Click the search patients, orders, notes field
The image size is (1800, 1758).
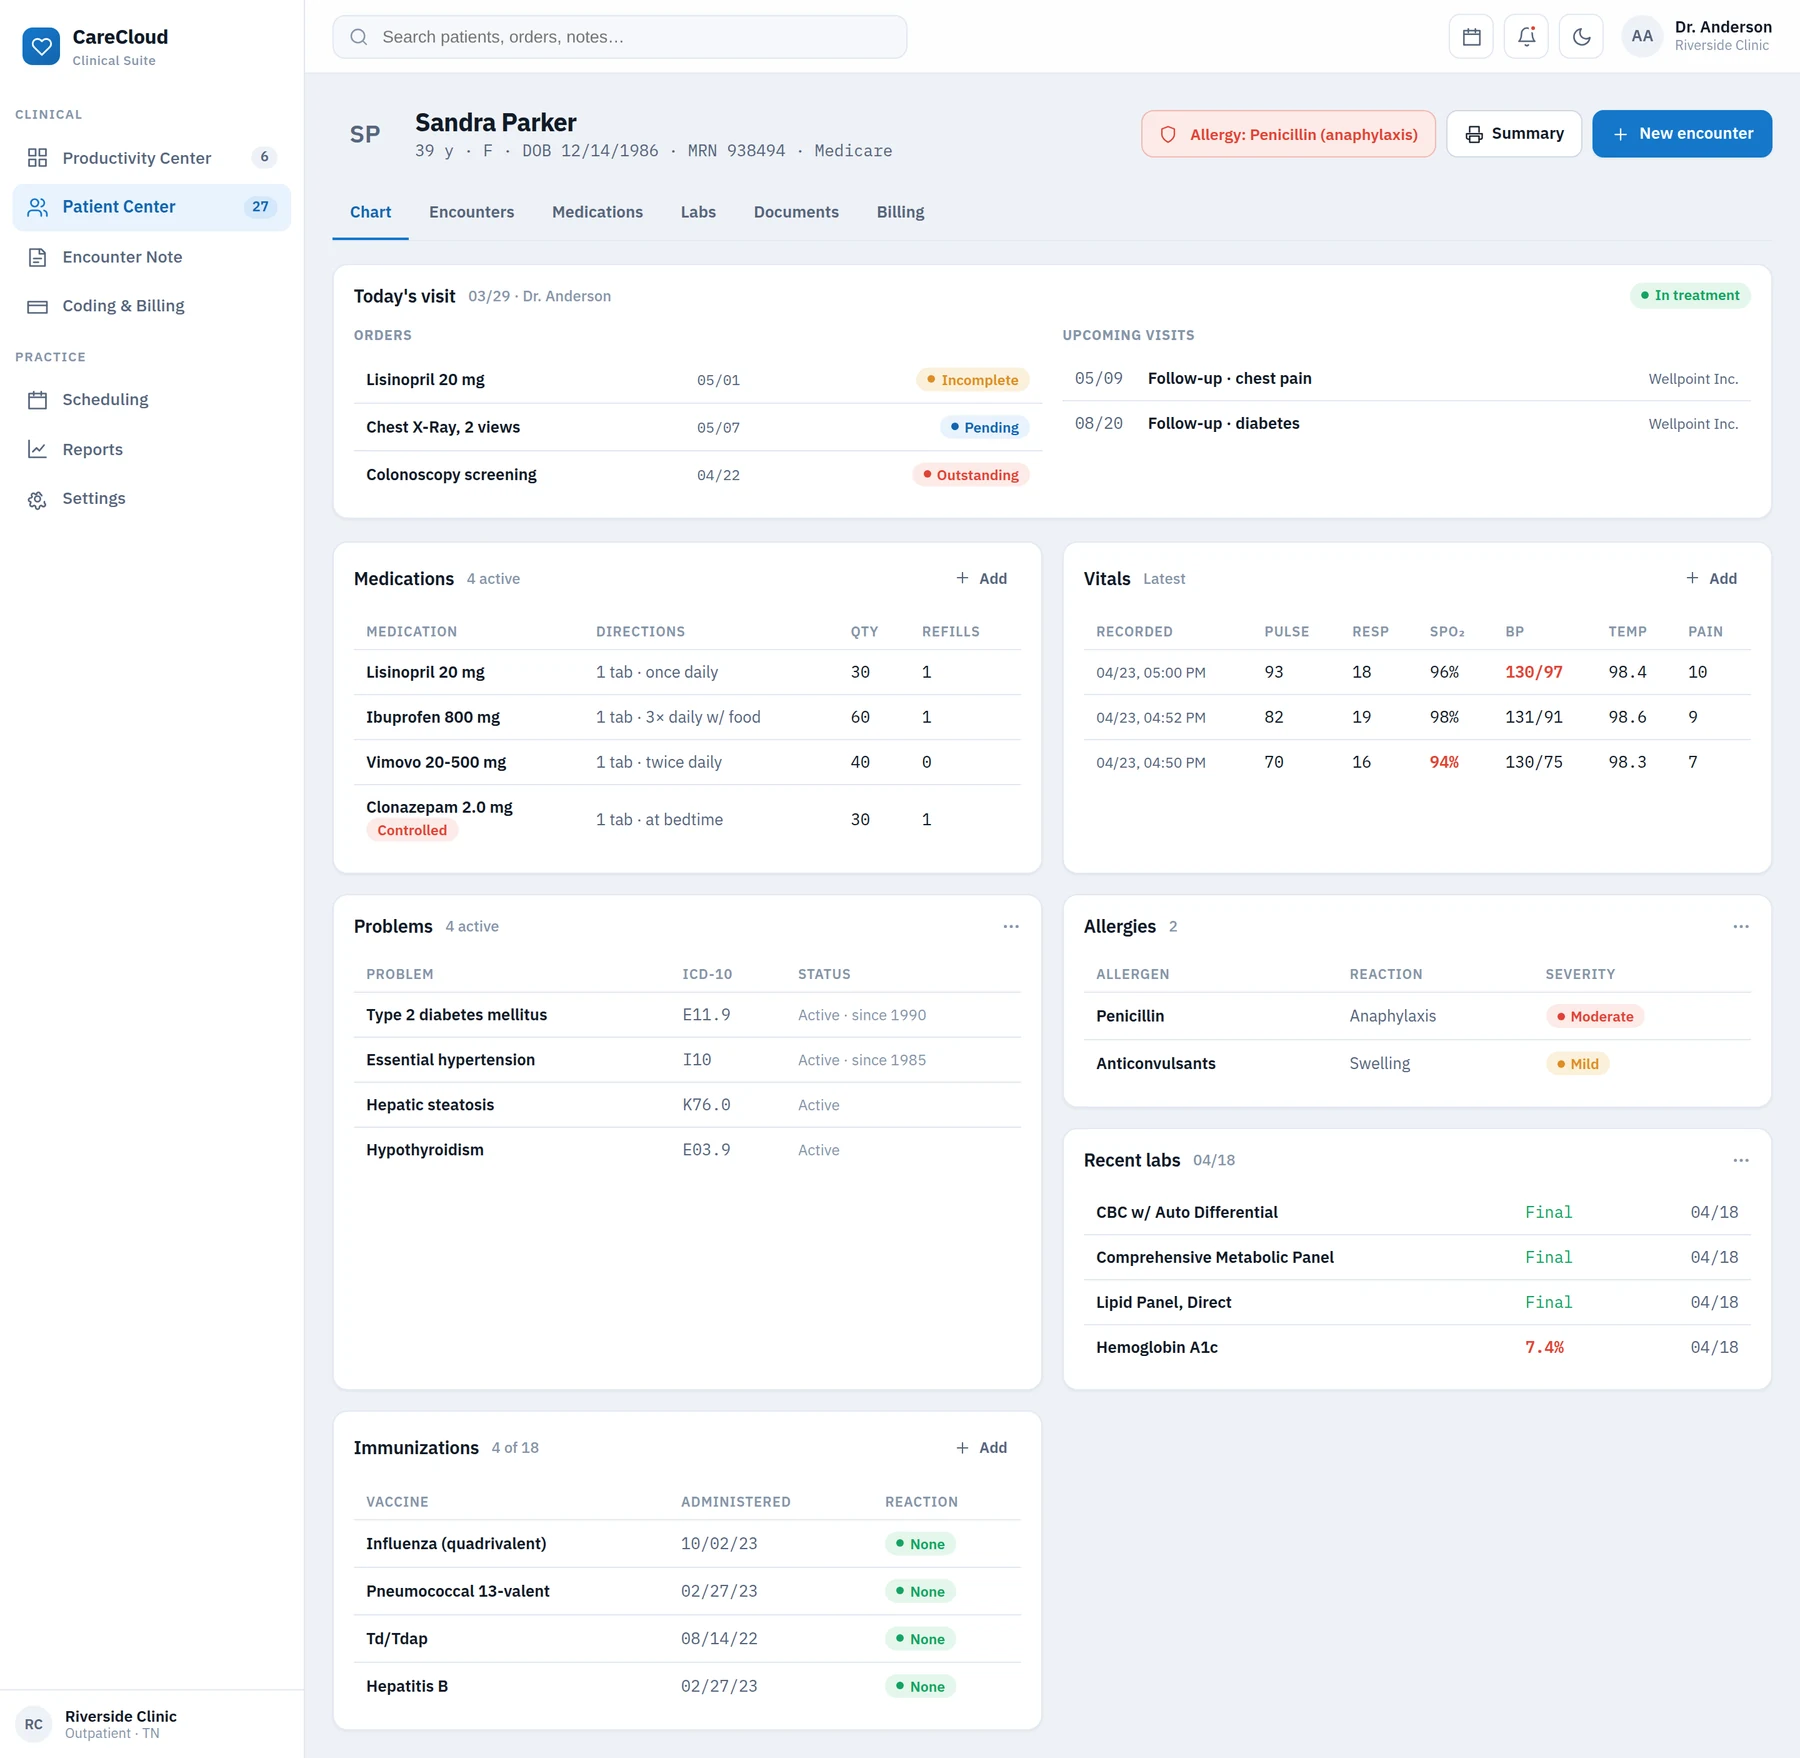pyautogui.click(x=620, y=37)
